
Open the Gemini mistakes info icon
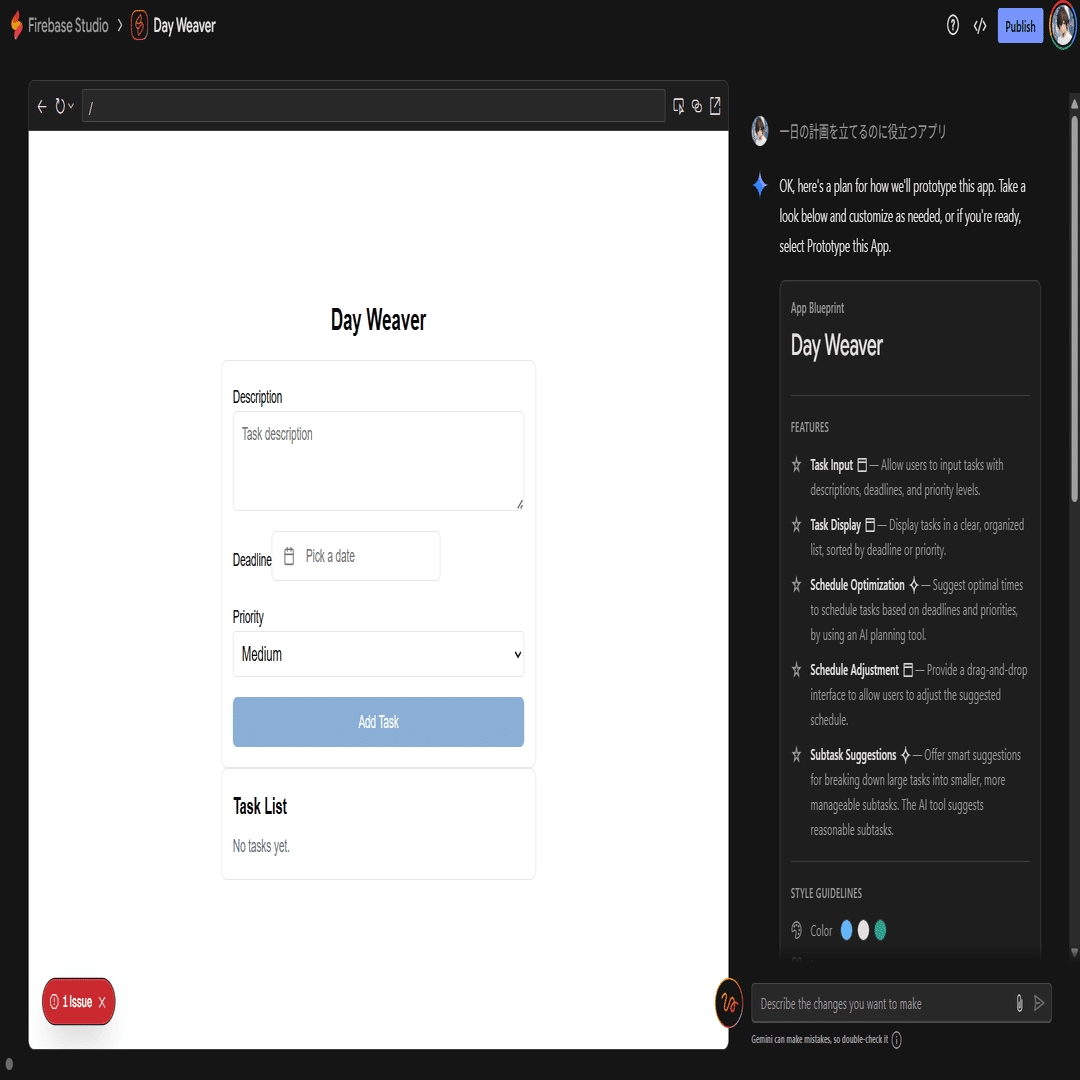(x=896, y=1039)
